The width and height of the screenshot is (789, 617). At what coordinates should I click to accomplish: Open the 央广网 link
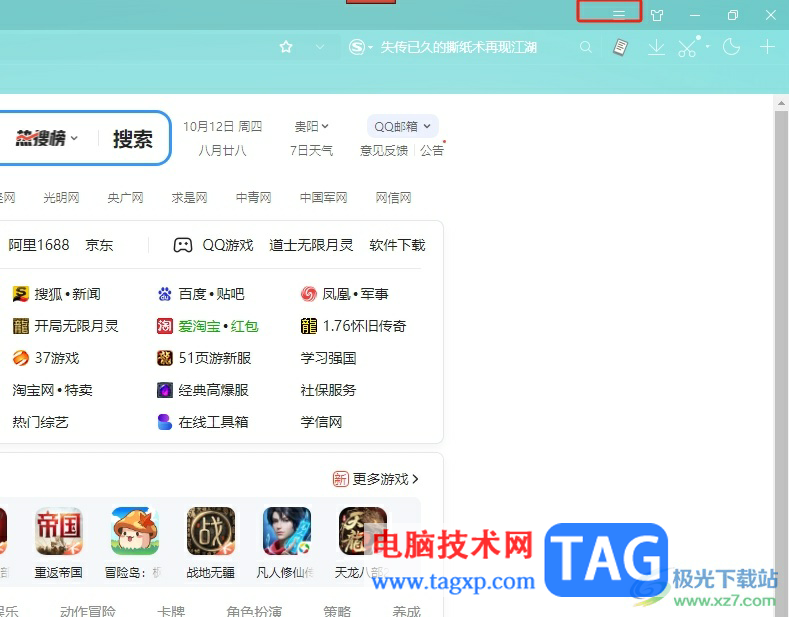(x=125, y=198)
